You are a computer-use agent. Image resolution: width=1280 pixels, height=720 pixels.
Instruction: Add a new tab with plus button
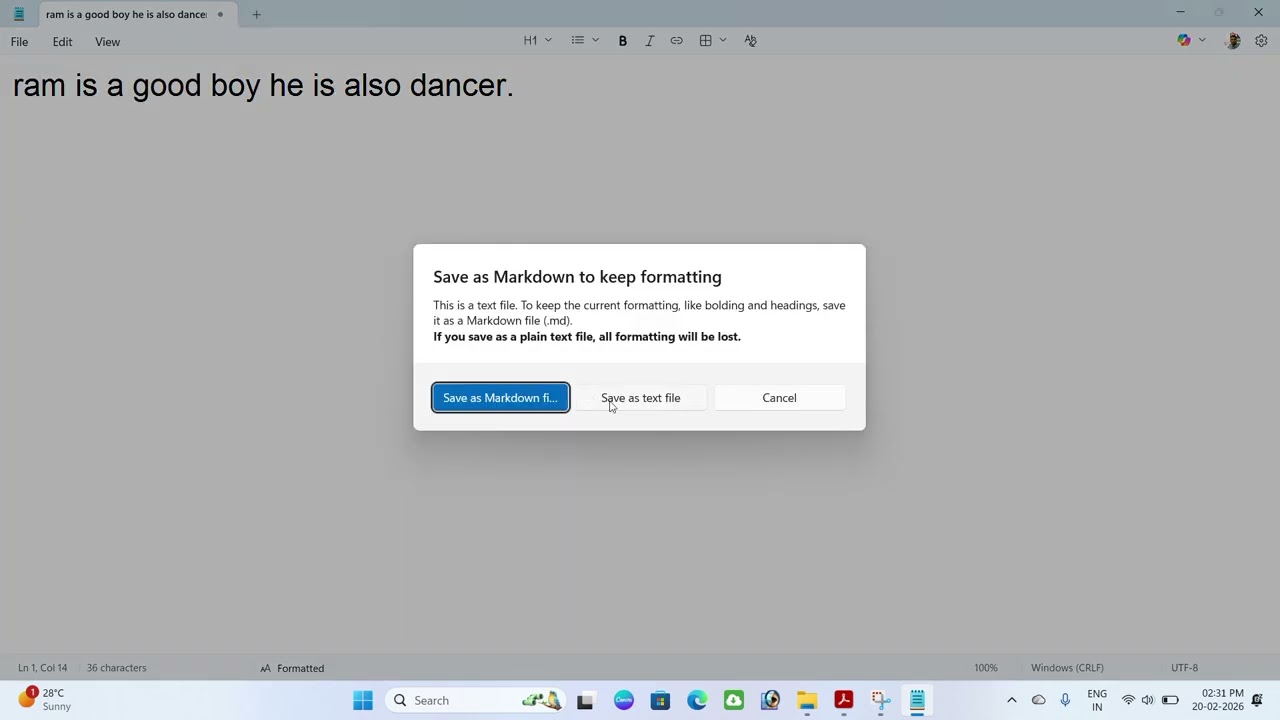click(x=256, y=14)
